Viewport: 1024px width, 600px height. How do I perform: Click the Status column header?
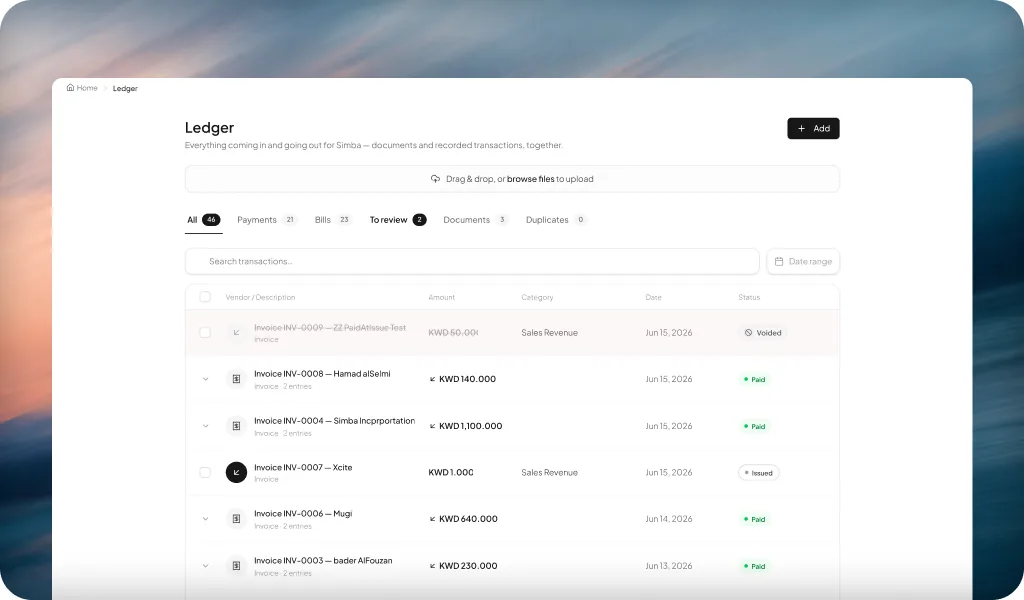click(x=749, y=297)
